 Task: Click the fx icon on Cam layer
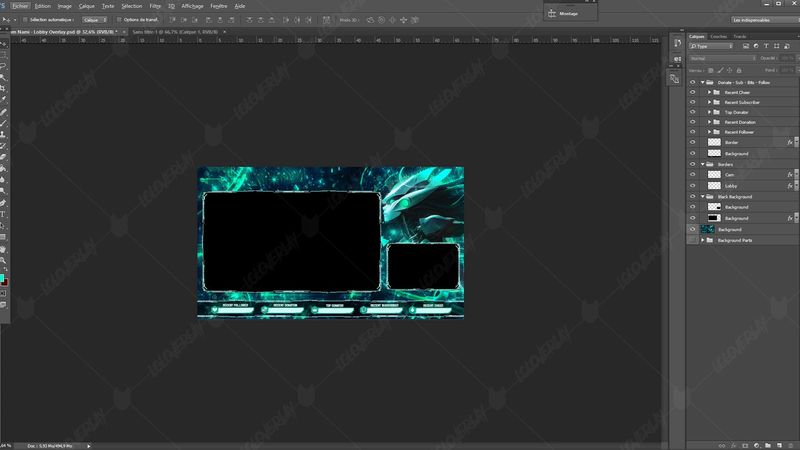tap(789, 174)
